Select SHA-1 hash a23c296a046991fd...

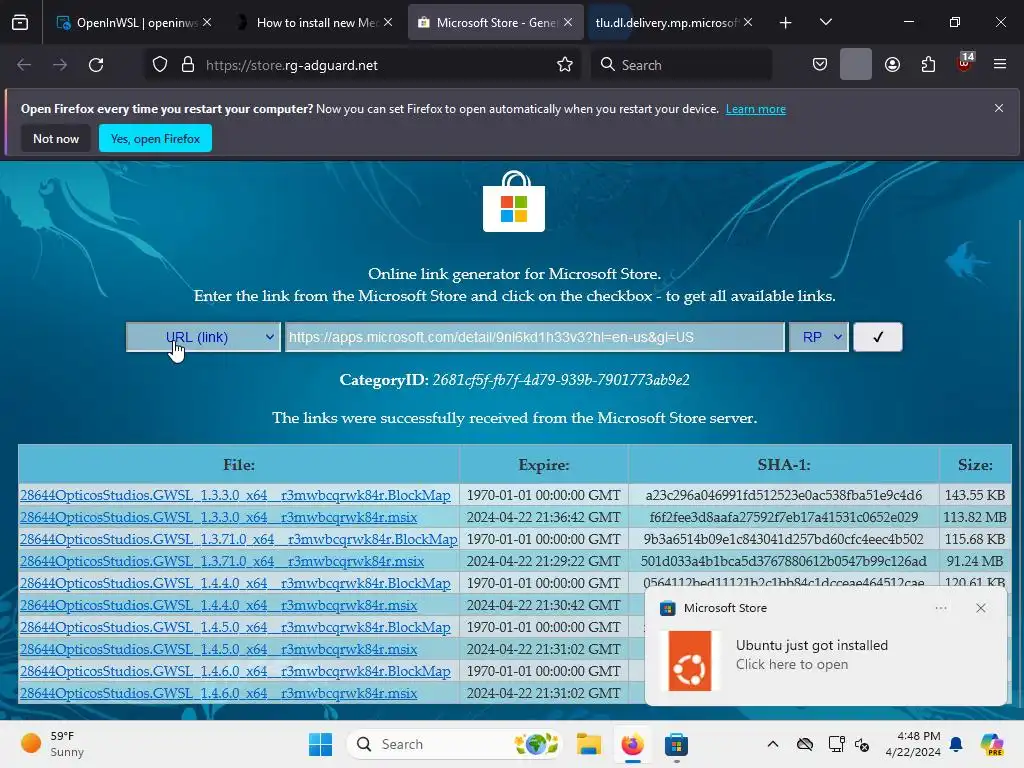[x=784, y=495]
